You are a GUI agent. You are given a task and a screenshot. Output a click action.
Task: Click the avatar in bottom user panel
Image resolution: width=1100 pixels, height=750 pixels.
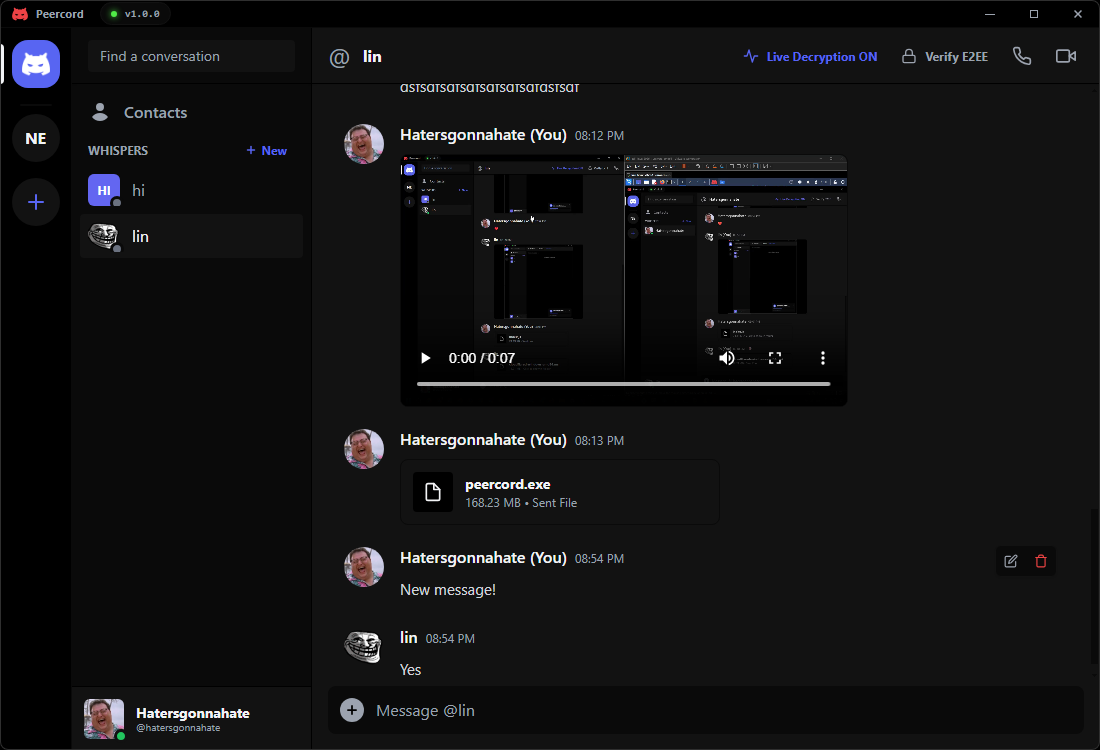point(104,719)
